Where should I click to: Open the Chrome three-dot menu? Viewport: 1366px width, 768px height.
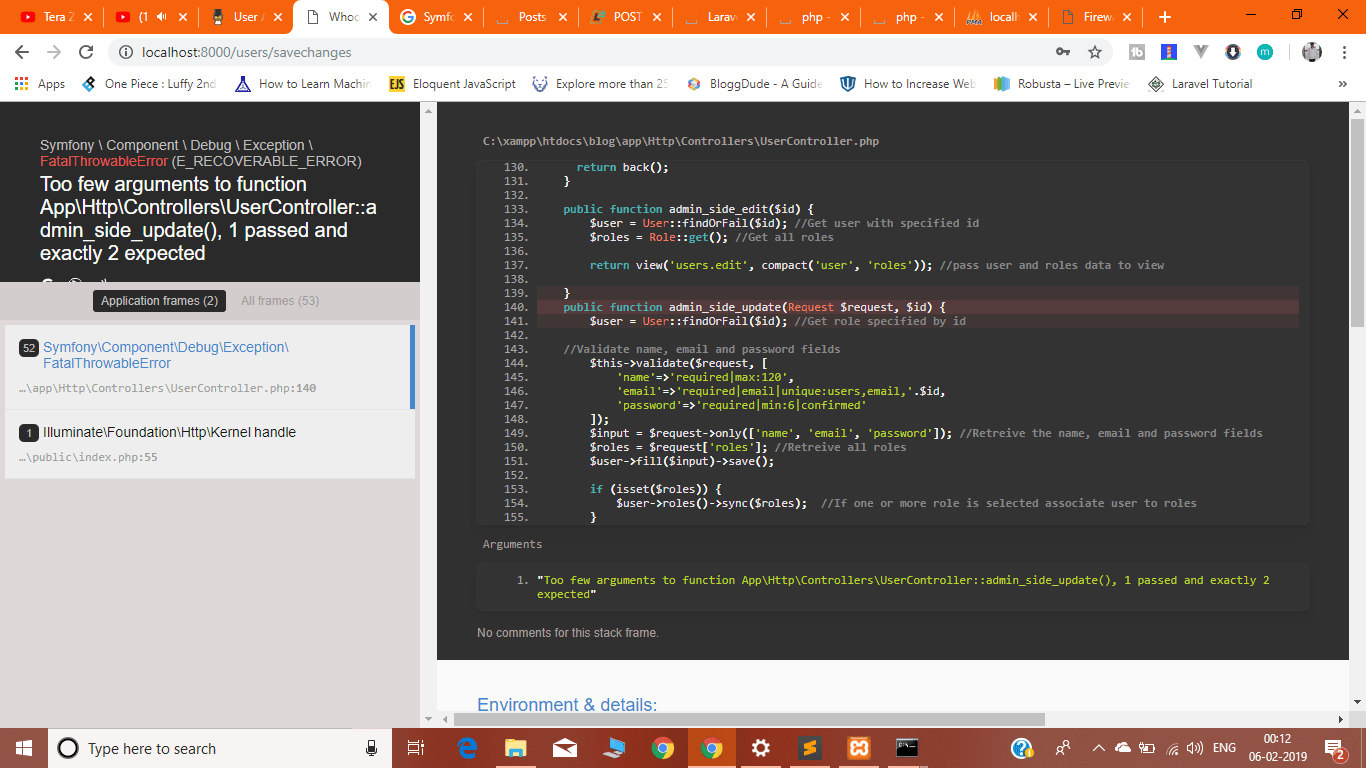coord(1345,51)
